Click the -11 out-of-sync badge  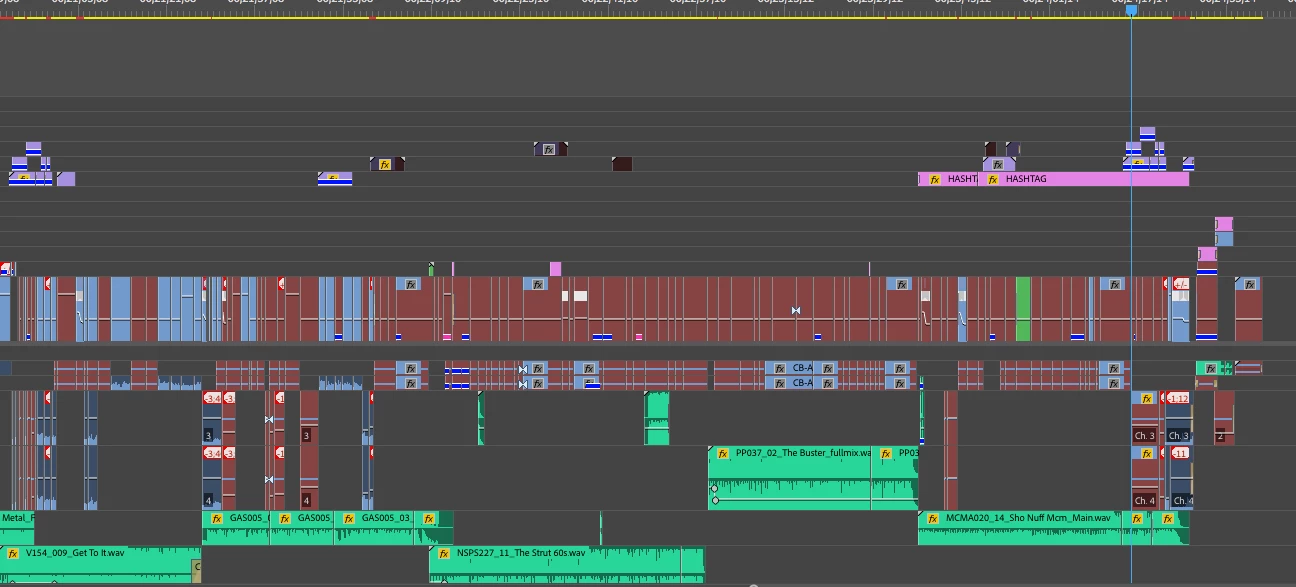pos(1180,453)
